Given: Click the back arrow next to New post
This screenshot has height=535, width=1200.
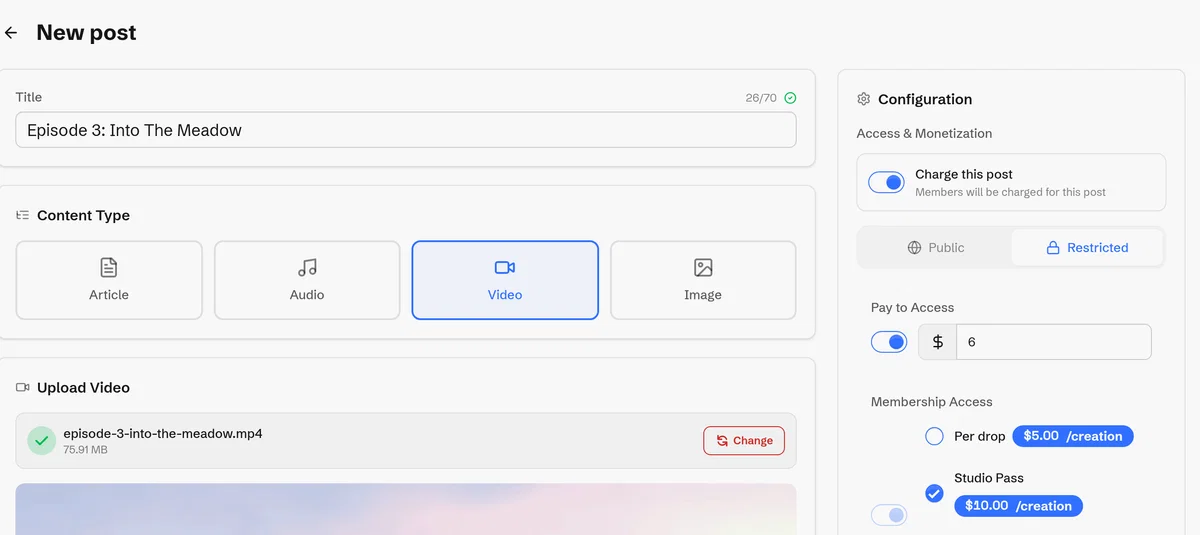Looking at the screenshot, I should tap(11, 33).
